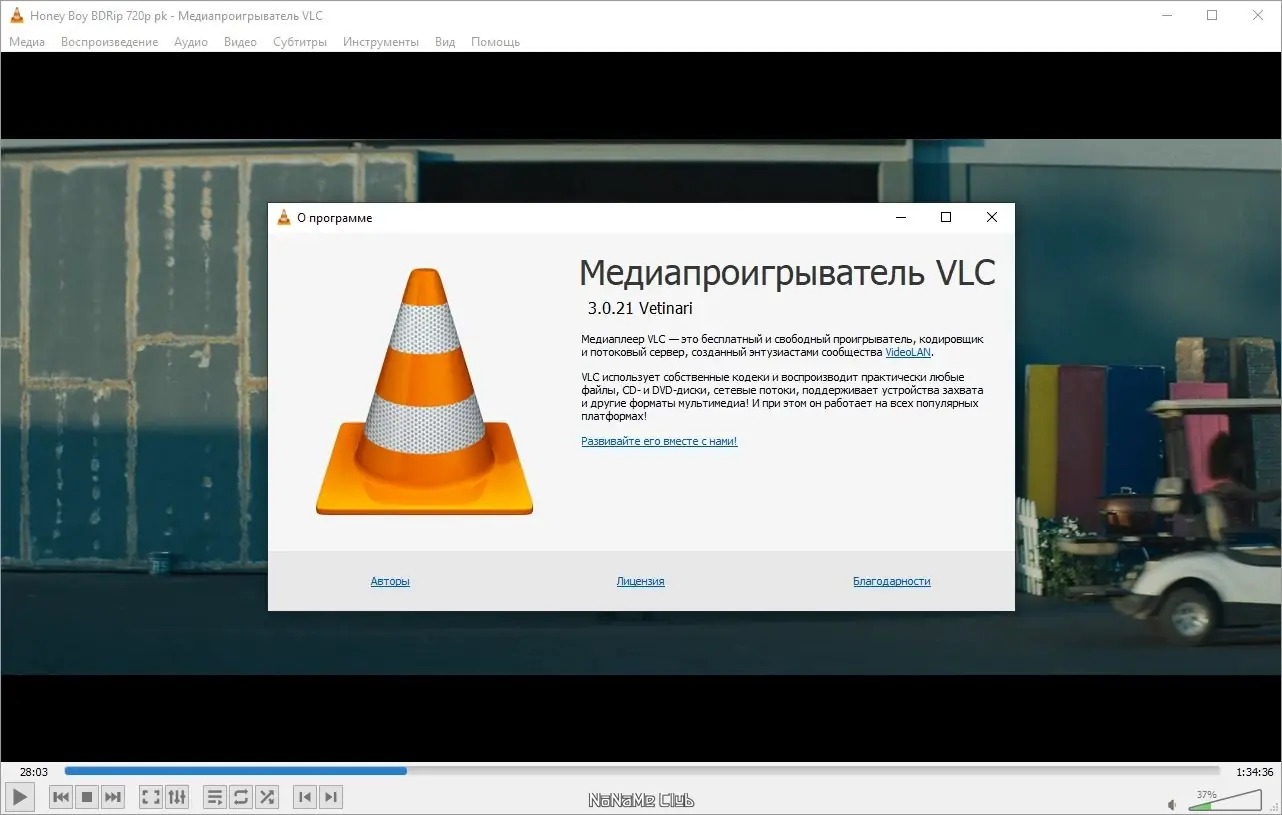Open the extended settings equalizer panel

click(x=177, y=797)
